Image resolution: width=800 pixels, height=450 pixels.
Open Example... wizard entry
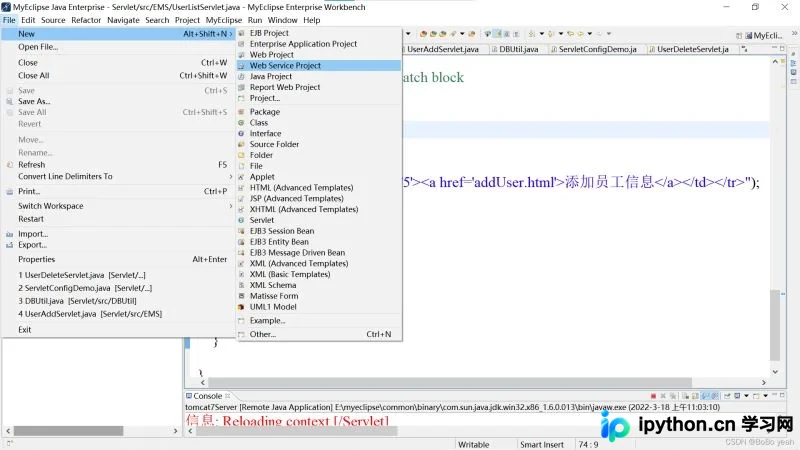(x=319, y=320)
